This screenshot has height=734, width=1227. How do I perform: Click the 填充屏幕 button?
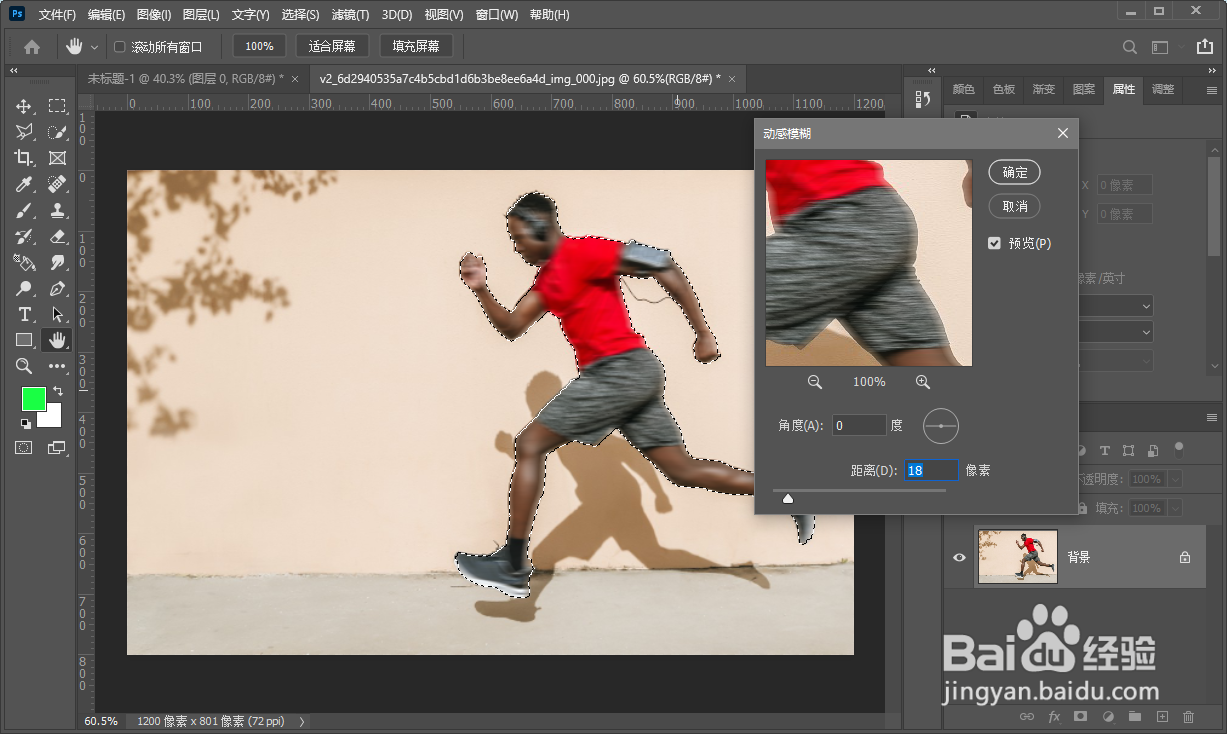416,46
